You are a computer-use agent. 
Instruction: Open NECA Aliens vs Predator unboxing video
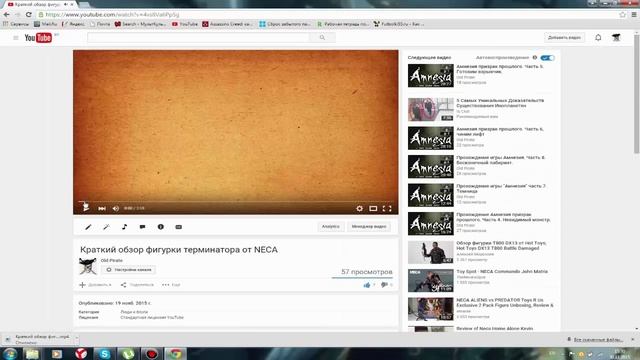[504, 302]
